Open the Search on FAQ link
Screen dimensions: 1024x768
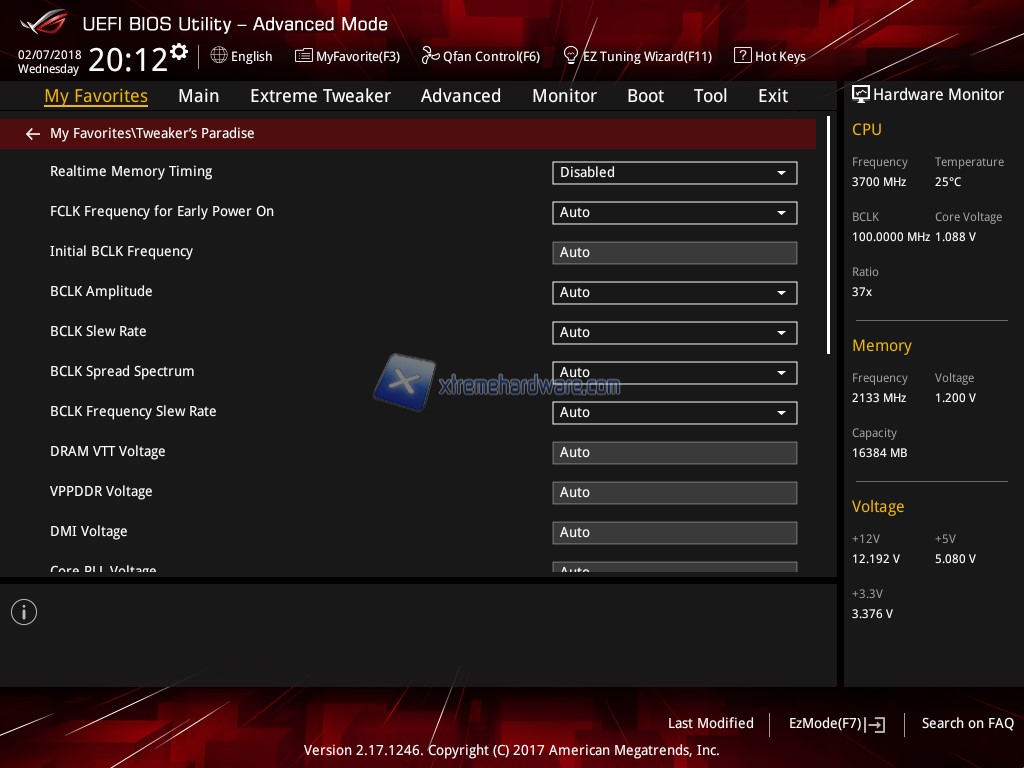click(967, 724)
